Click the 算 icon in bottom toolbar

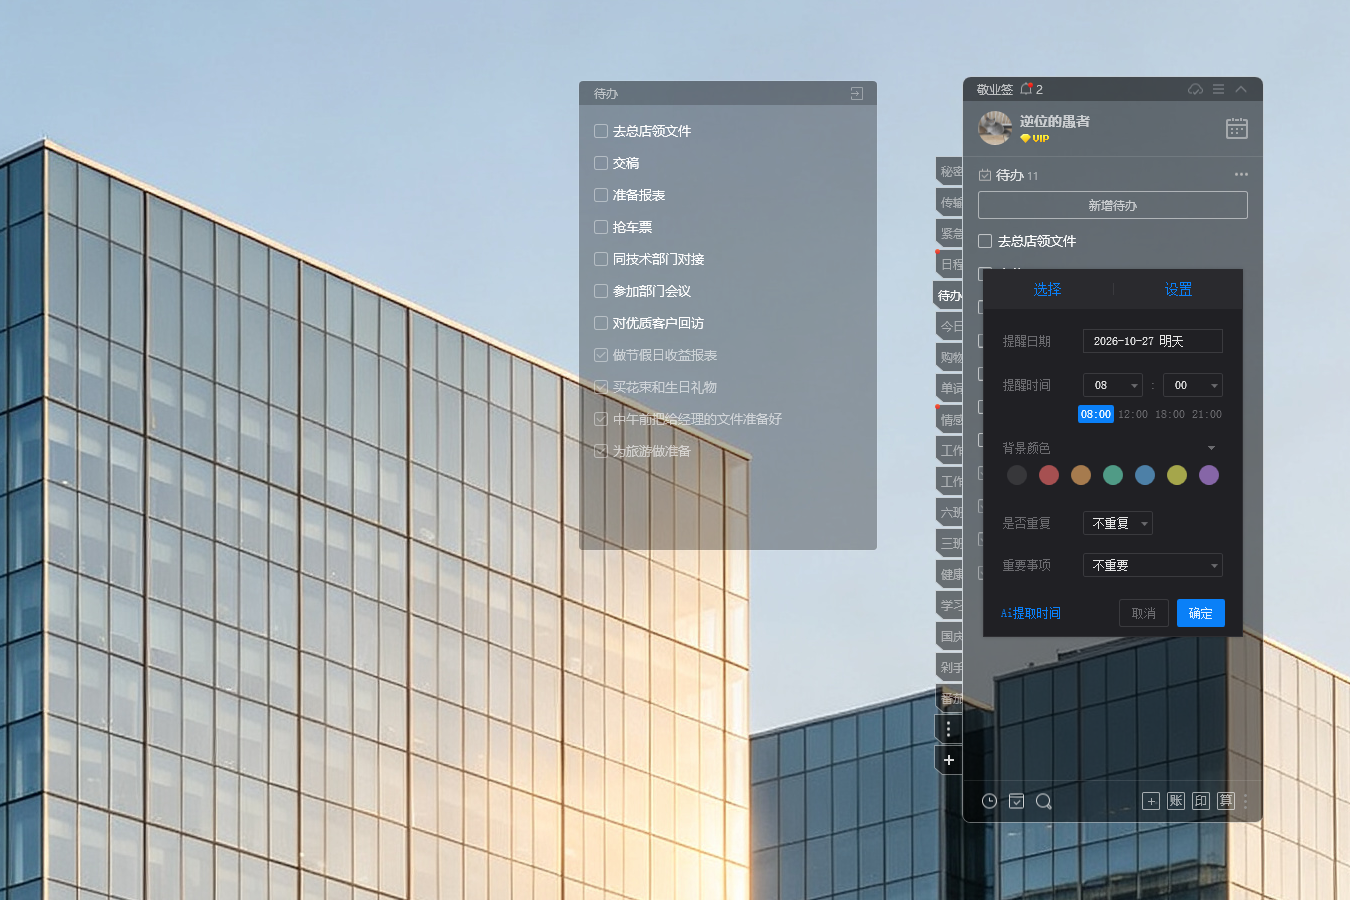point(1226,801)
